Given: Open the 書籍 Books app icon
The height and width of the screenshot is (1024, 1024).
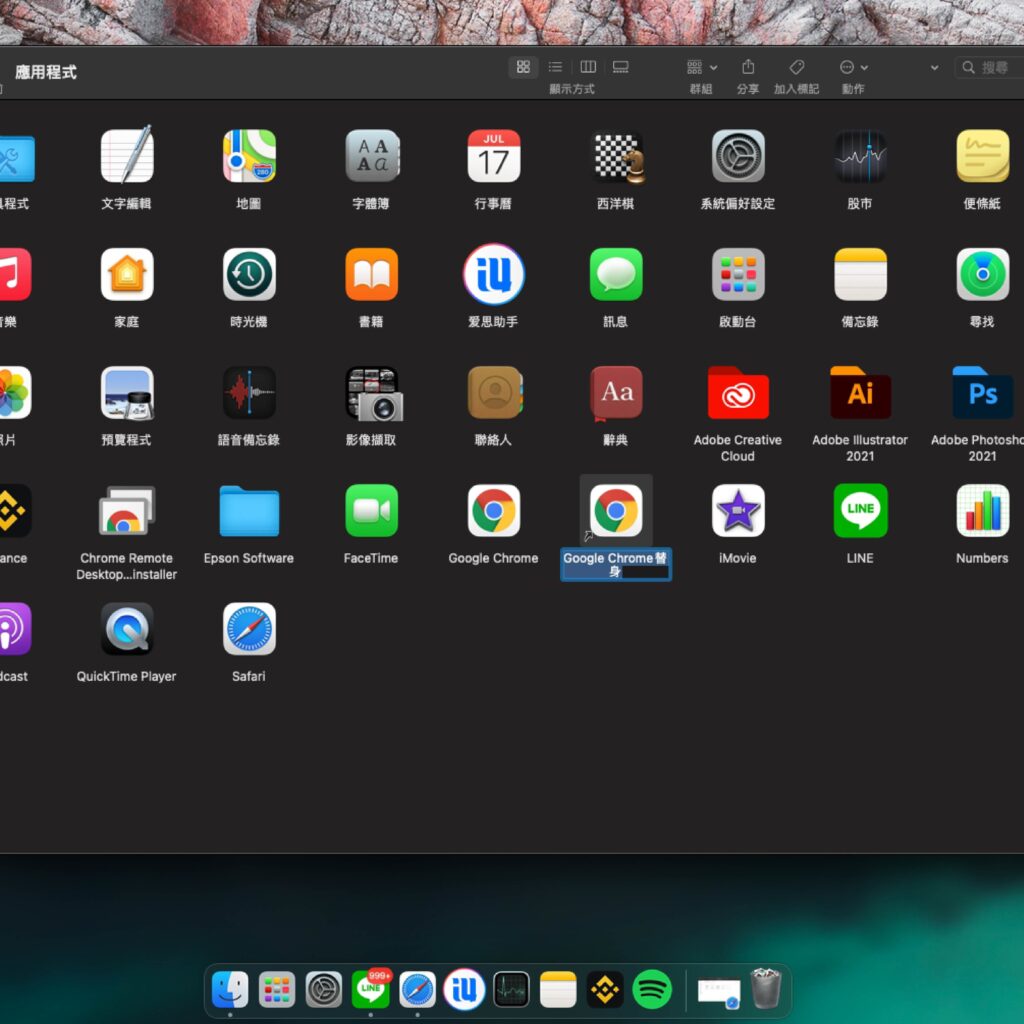Looking at the screenshot, I should (x=372, y=274).
